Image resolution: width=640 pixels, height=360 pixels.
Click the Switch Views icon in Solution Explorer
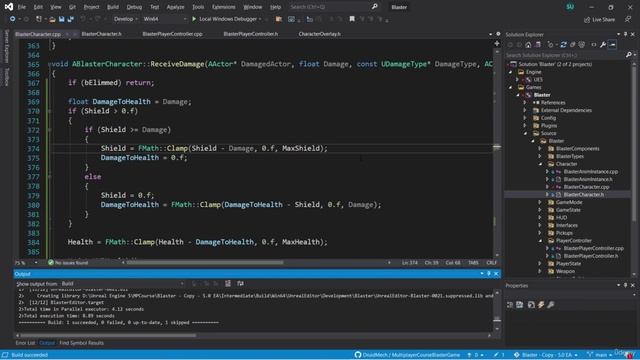point(538,45)
